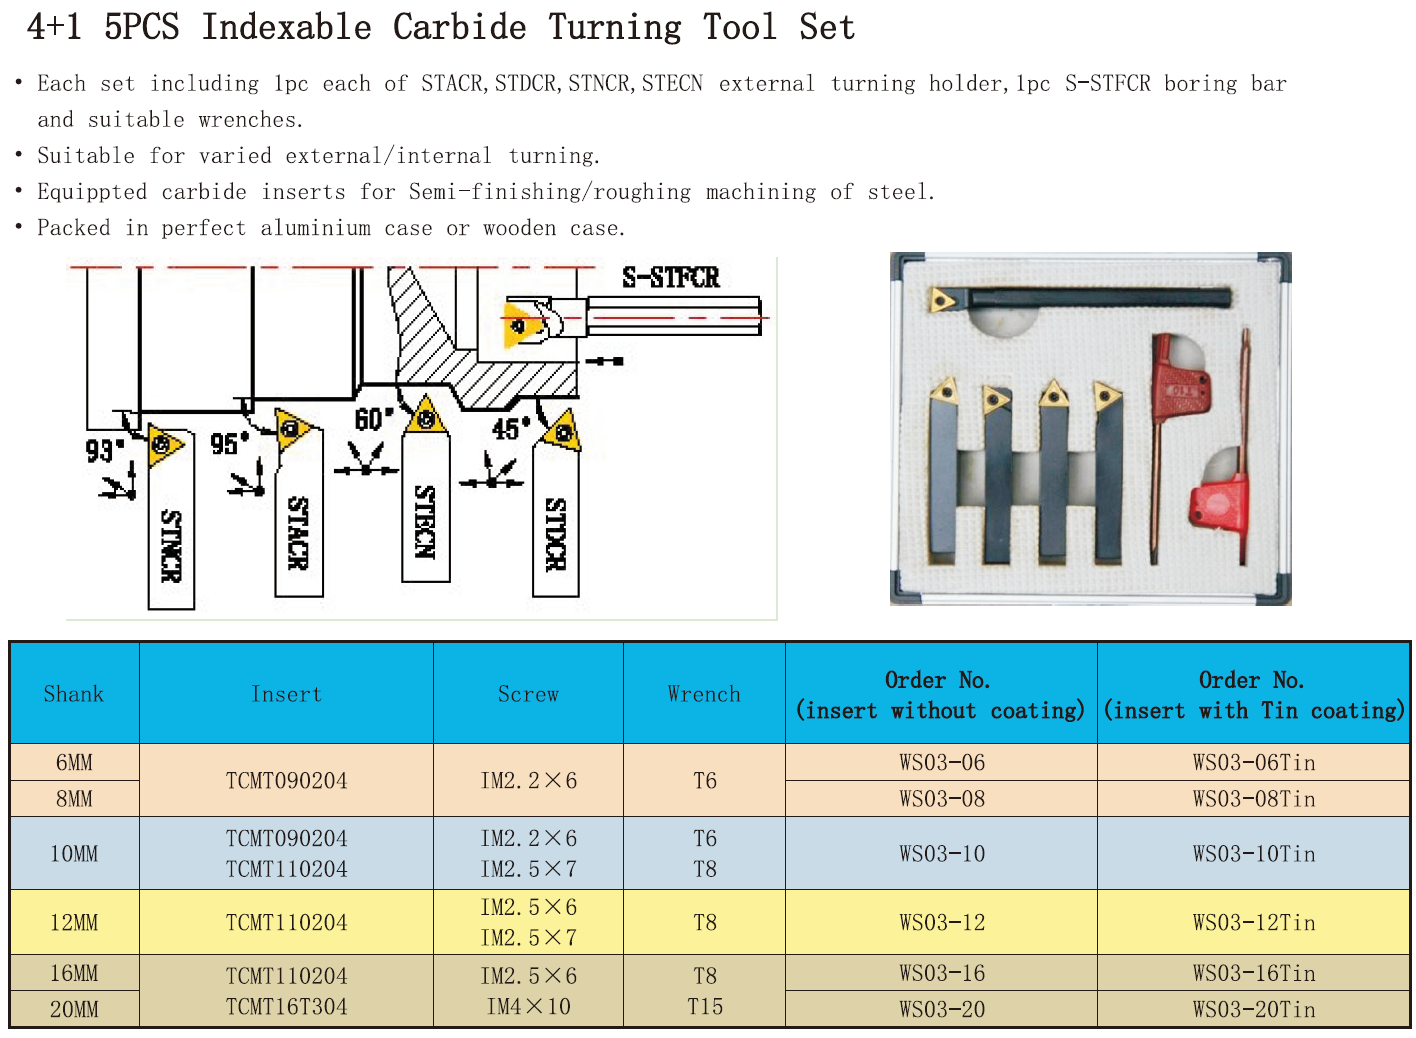Select the 6MM shank cell
1416x1038 pixels.
pyautogui.click(x=74, y=763)
